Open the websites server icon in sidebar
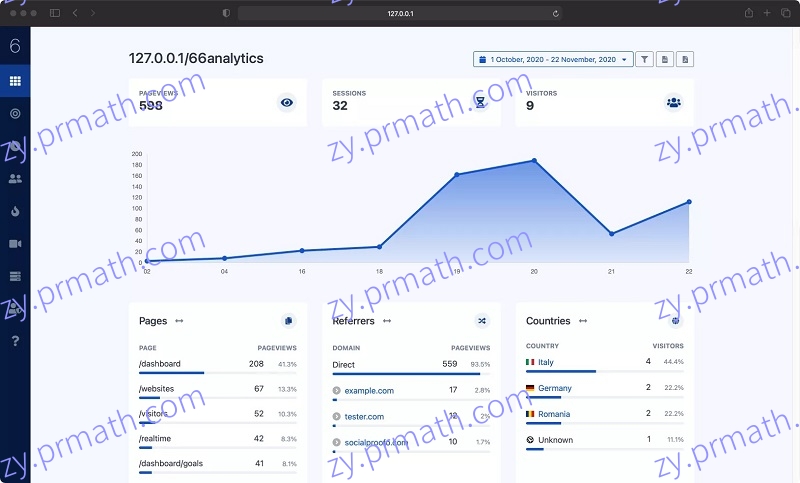The image size is (800, 483). [15, 276]
